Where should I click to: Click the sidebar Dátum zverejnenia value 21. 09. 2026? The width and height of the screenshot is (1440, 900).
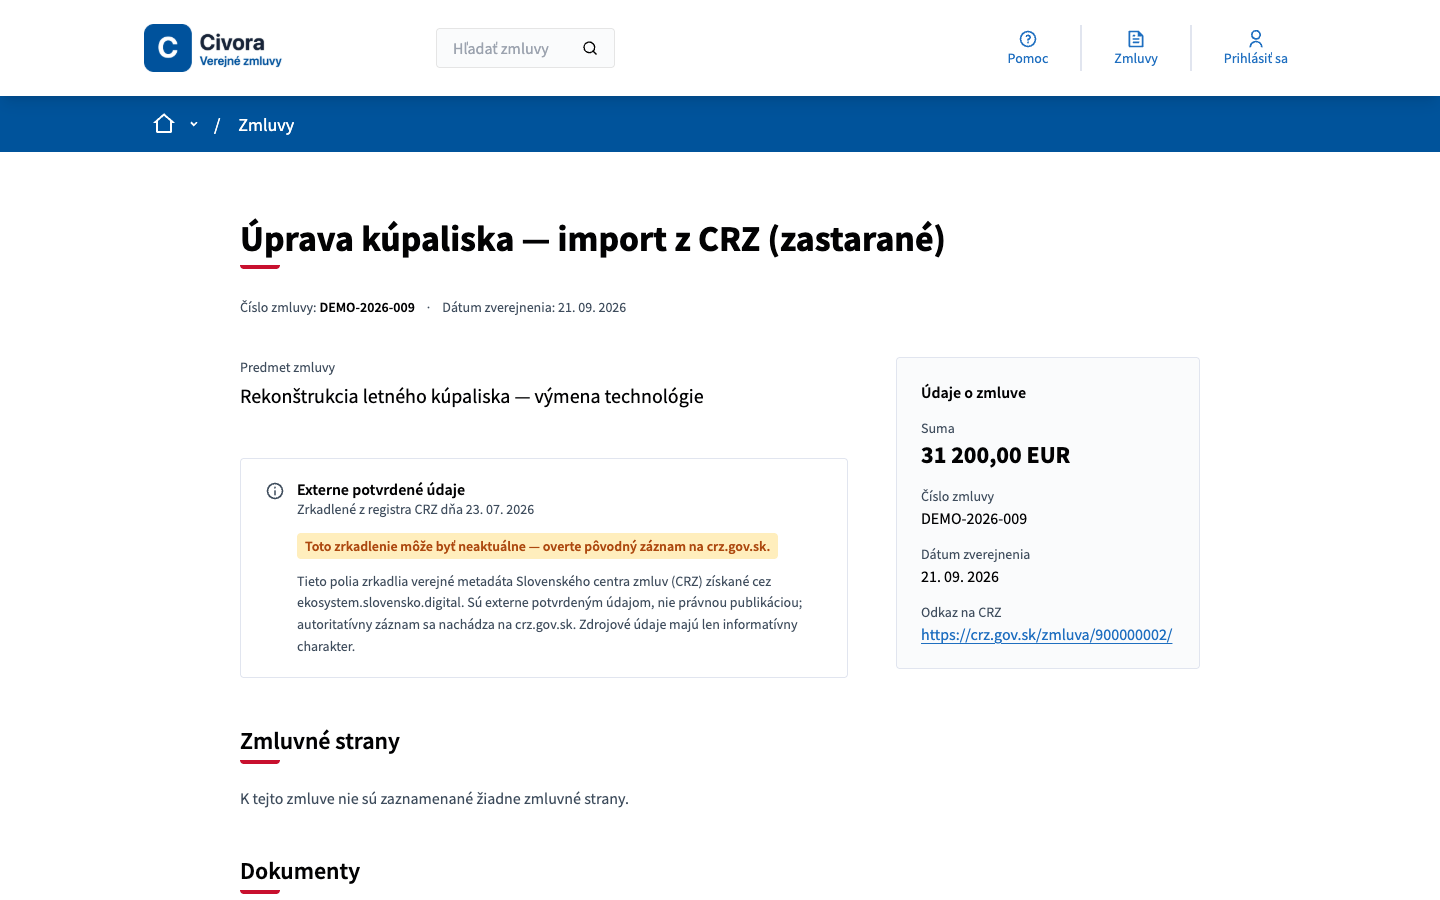(x=960, y=577)
